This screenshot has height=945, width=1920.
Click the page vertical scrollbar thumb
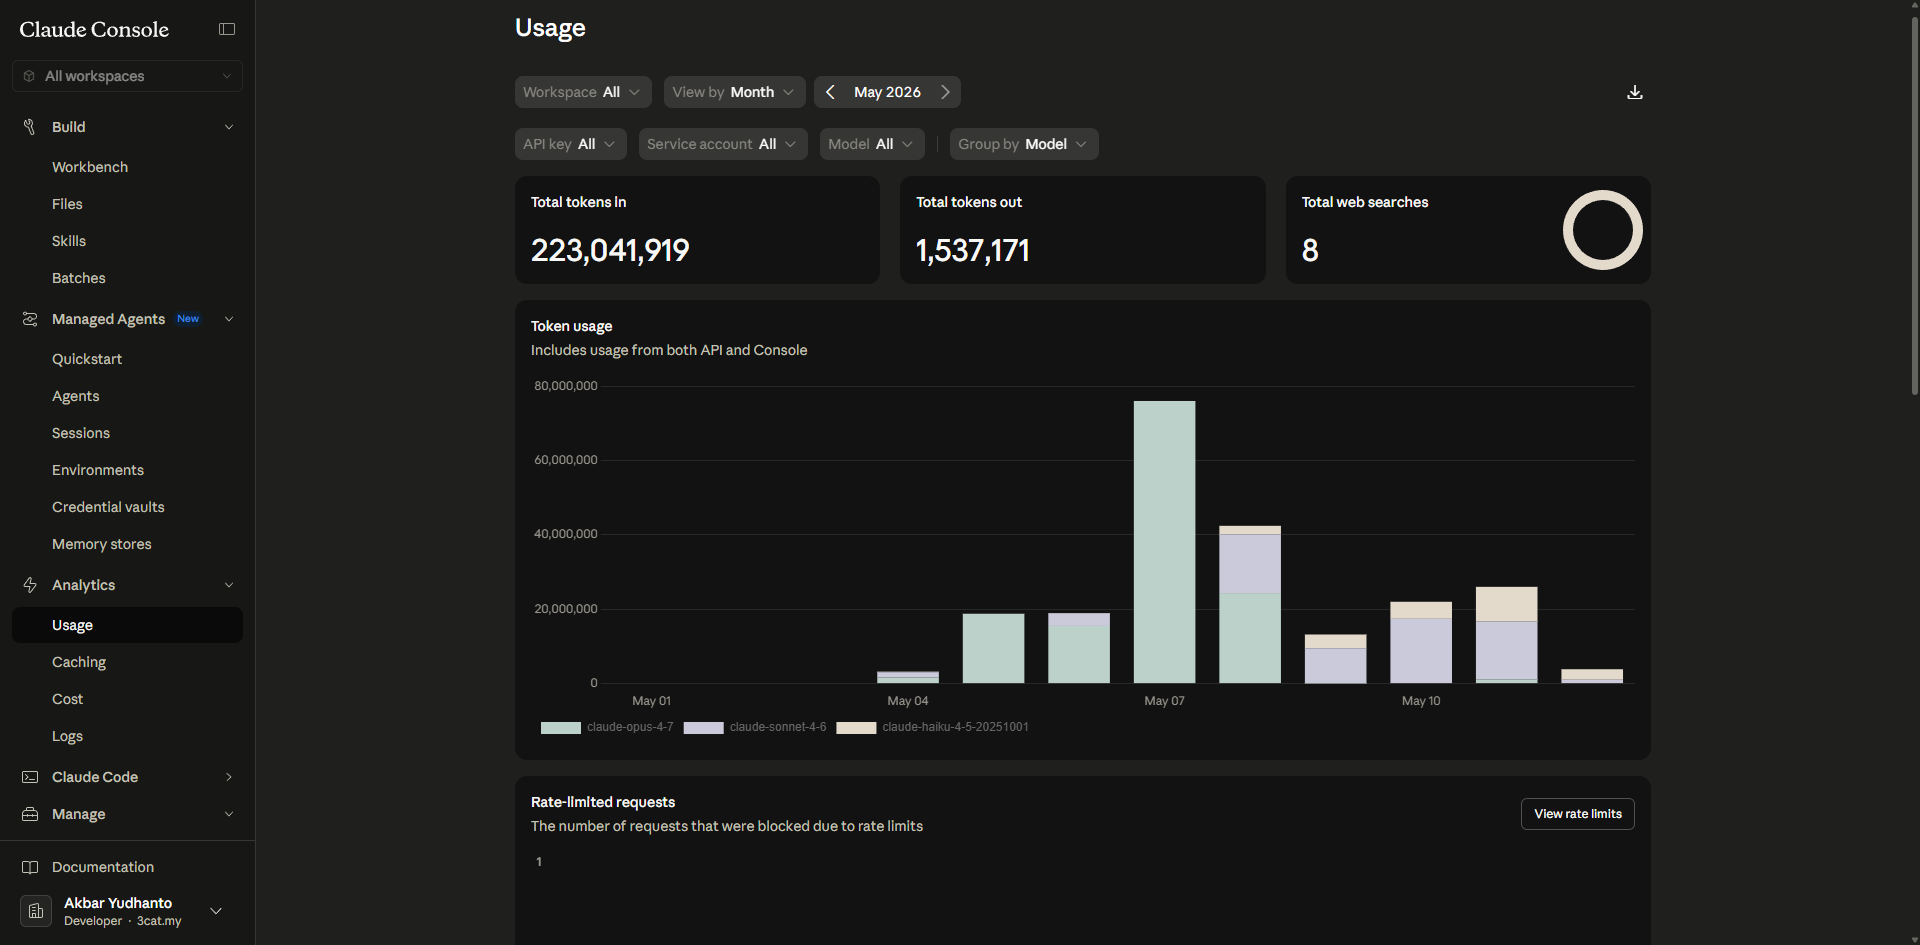[1914, 205]
